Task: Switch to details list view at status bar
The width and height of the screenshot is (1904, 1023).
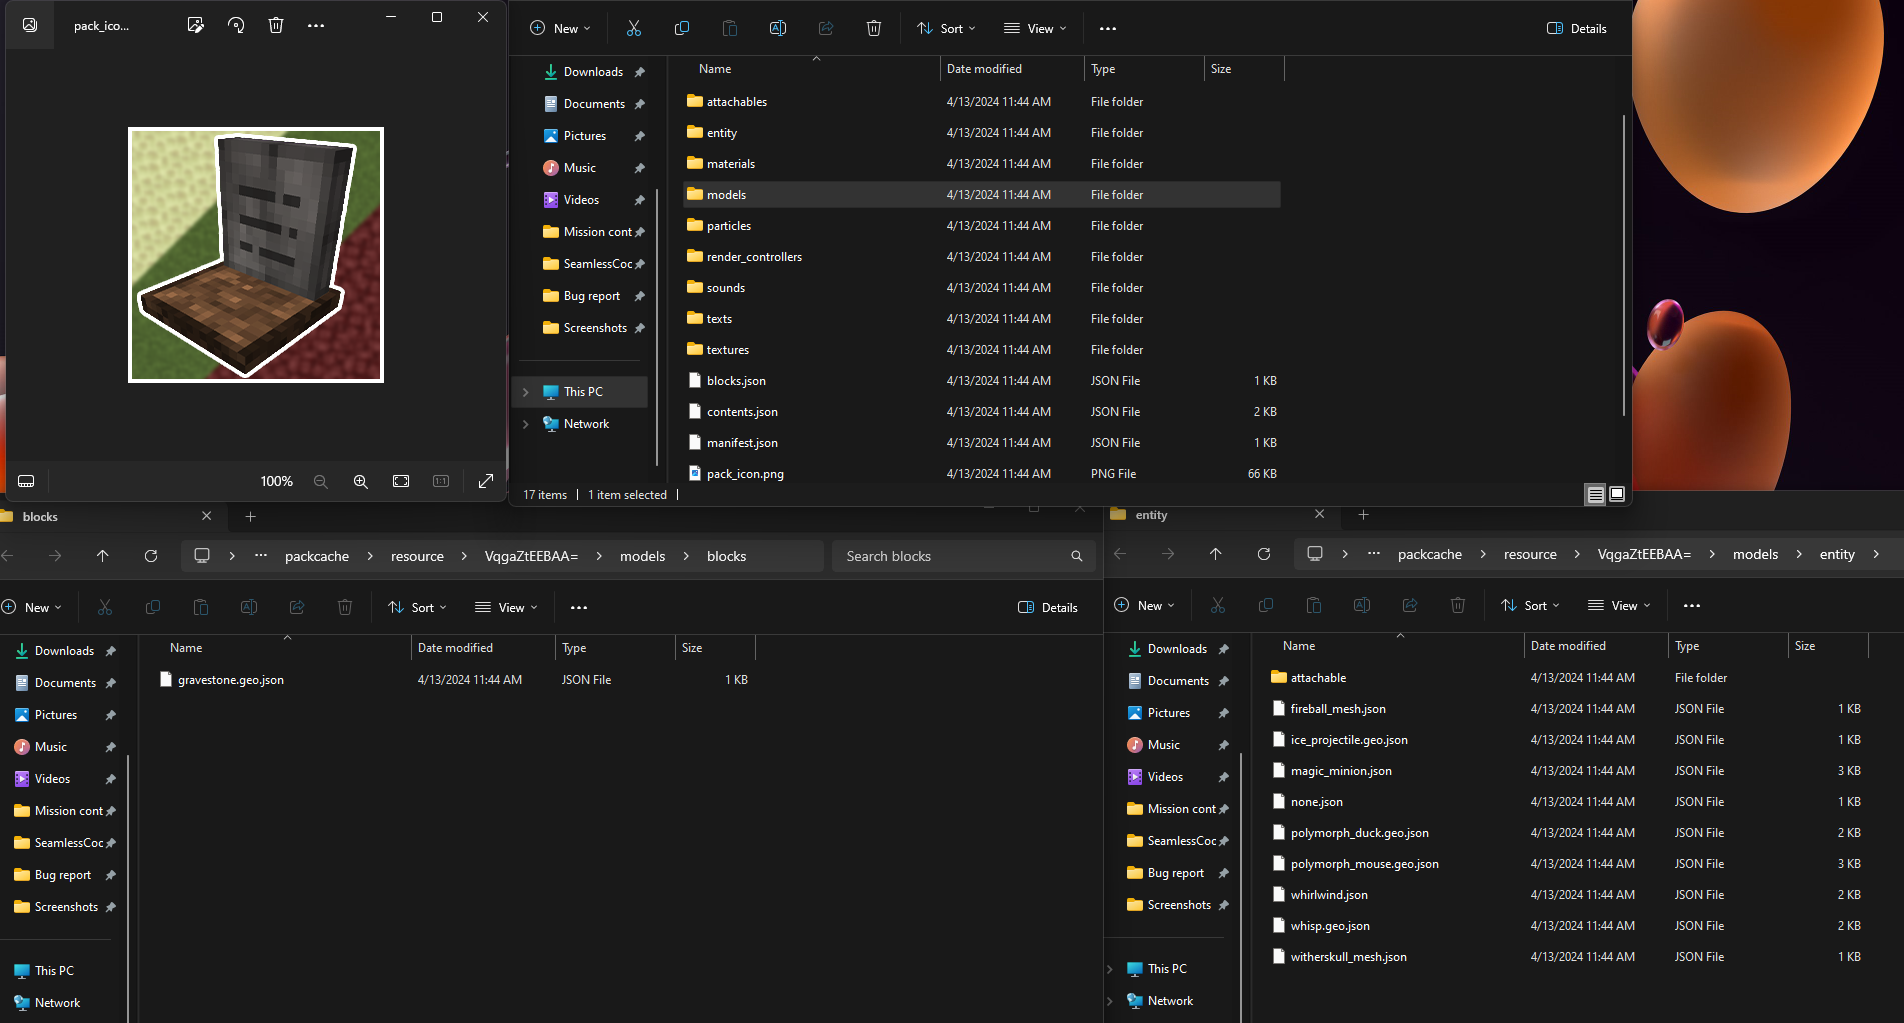Action: click(1596, 494)
